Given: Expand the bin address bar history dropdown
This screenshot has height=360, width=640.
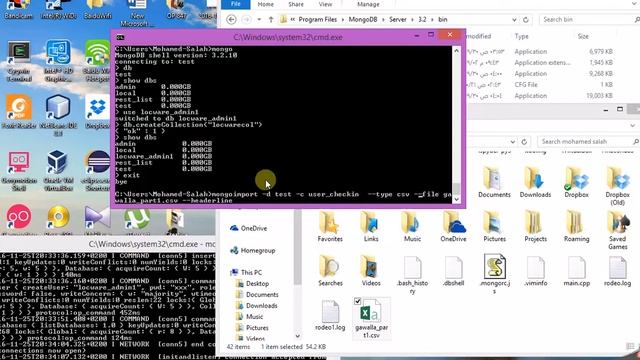Looking at the screenshot, I should point(514,20).
